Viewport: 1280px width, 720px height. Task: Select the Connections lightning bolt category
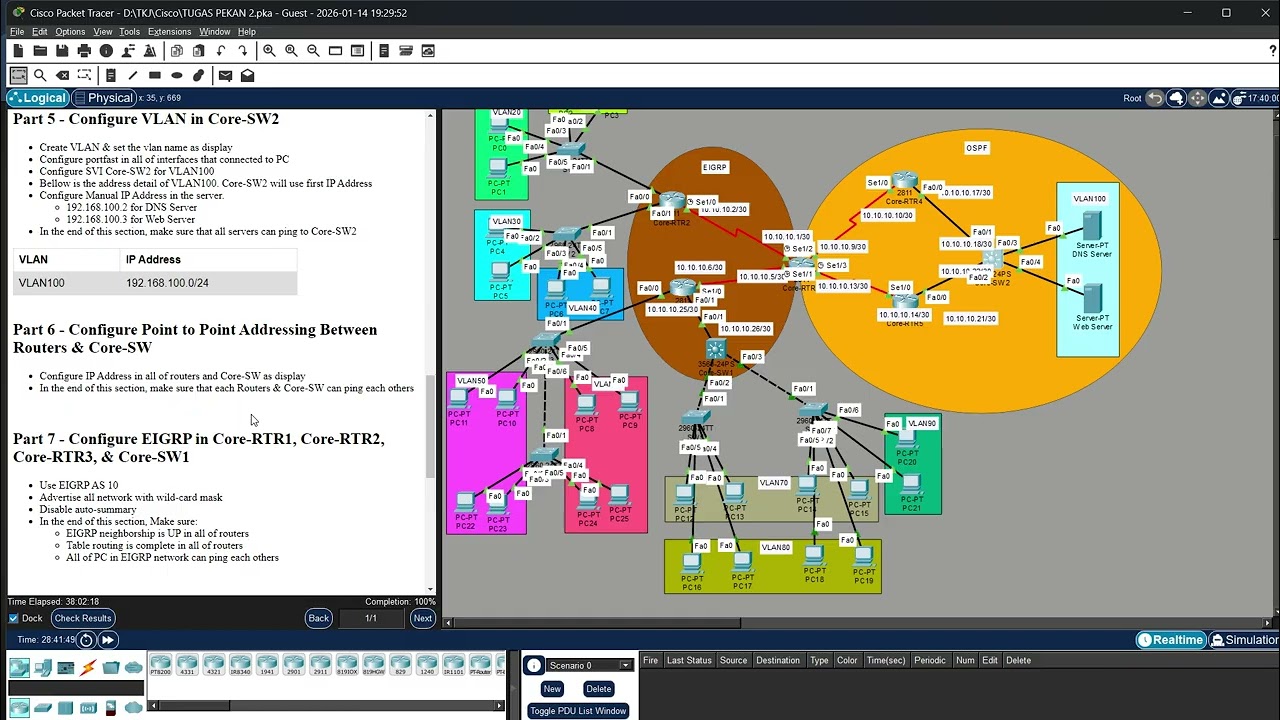(x=88, y=668)
